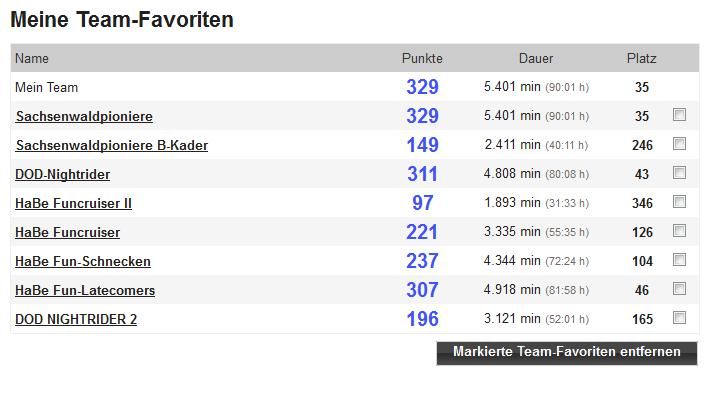The image size is (710, 400).
Task: Open the DOD NIGHTRIDER 2 link
Action: pyautogui.click(x=76, y=320)
